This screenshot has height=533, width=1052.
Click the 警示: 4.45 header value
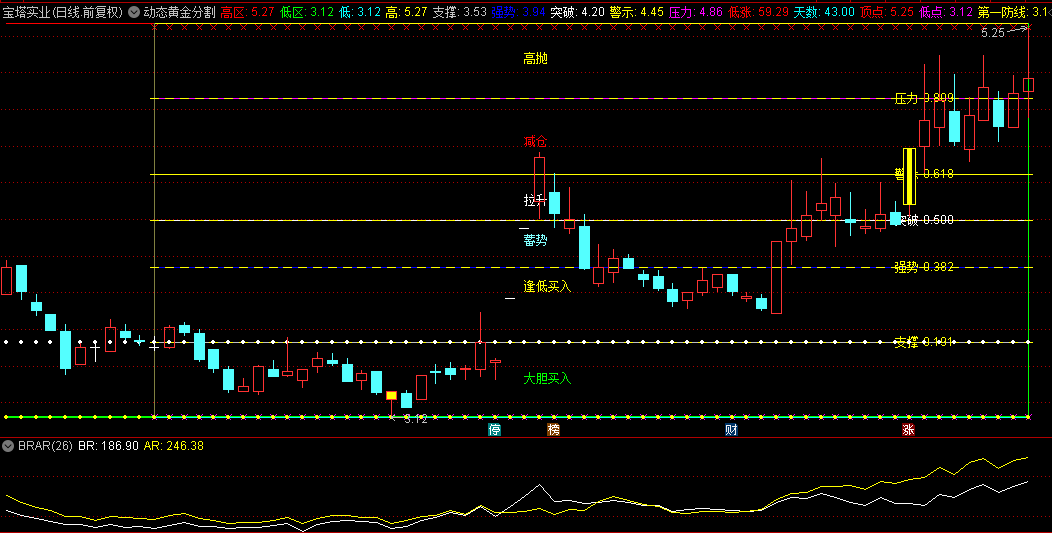[637, 12]
